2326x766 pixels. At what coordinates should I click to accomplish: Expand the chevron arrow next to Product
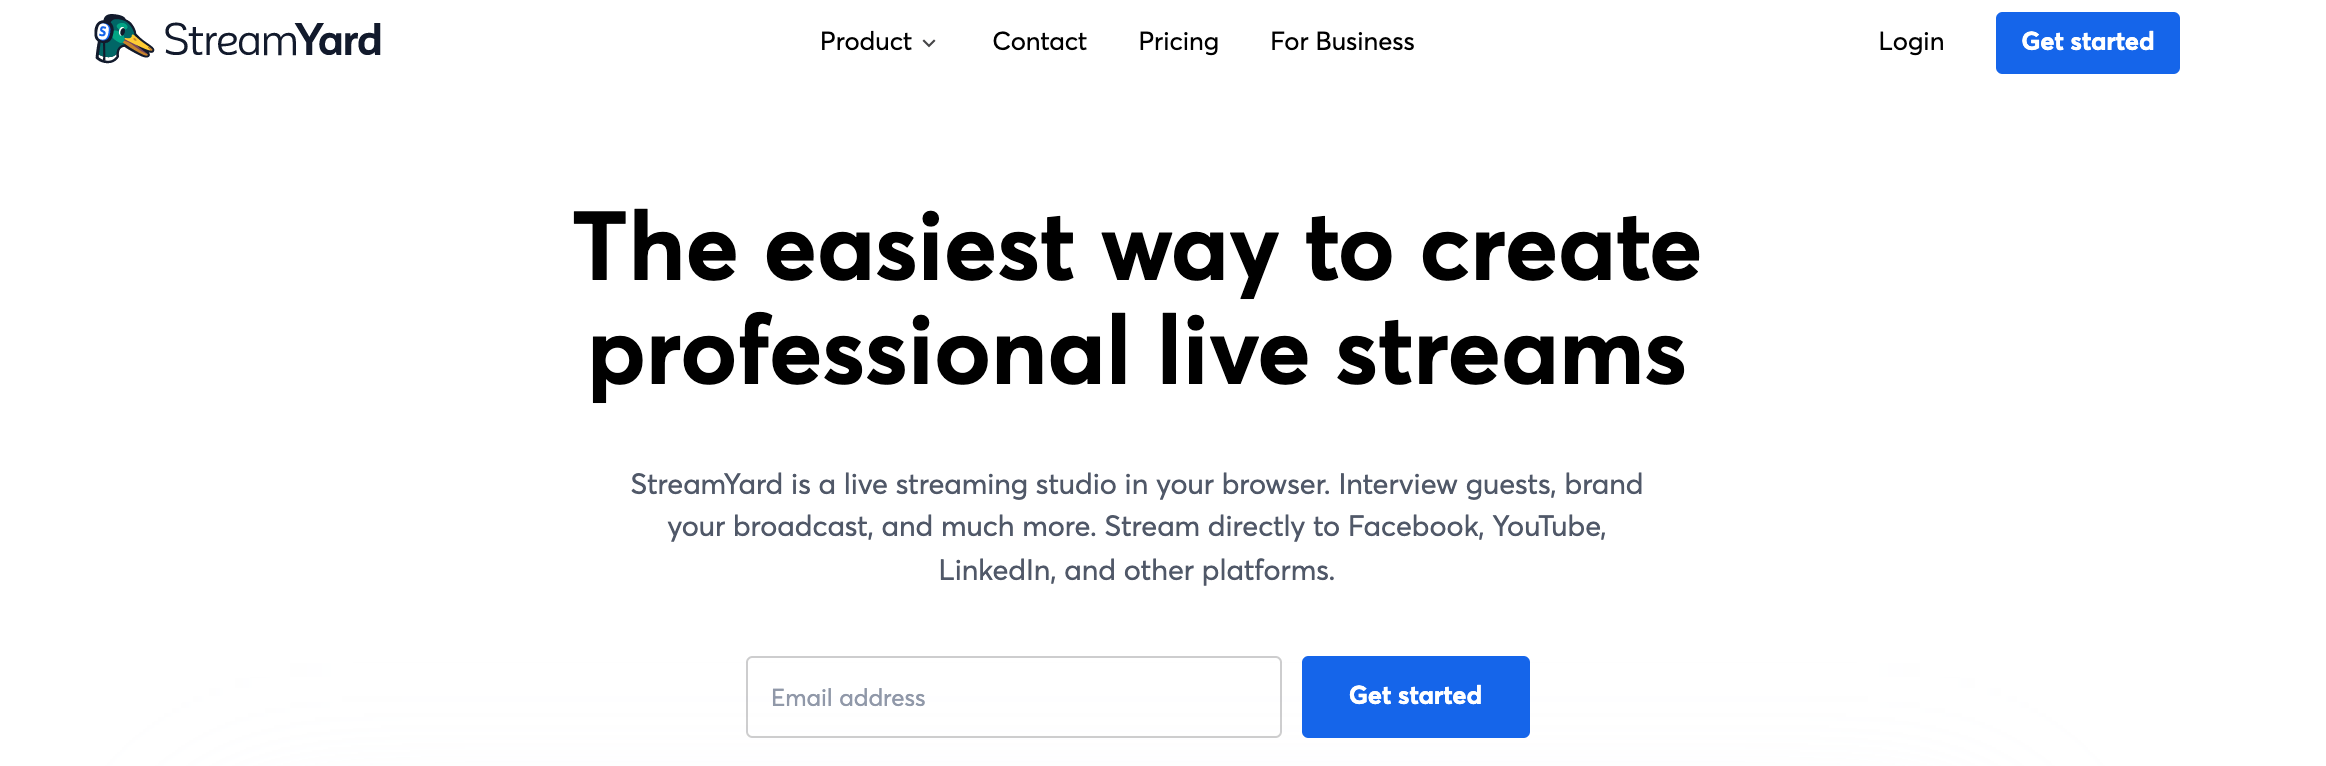point(929,43)
